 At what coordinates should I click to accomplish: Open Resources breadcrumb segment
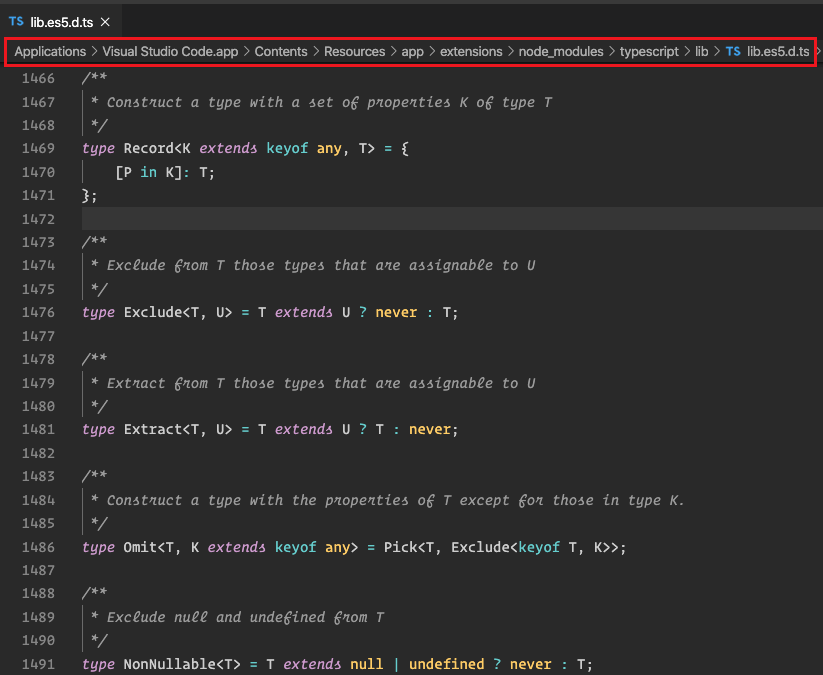coord(354,51)
